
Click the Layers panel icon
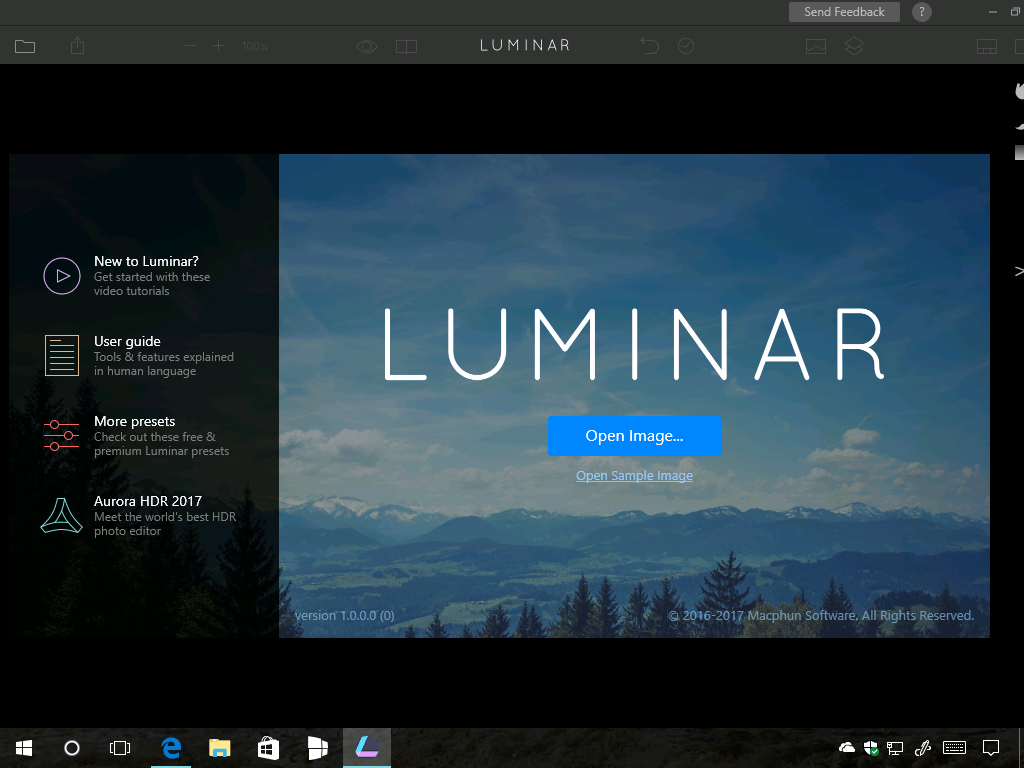[854, 46]
